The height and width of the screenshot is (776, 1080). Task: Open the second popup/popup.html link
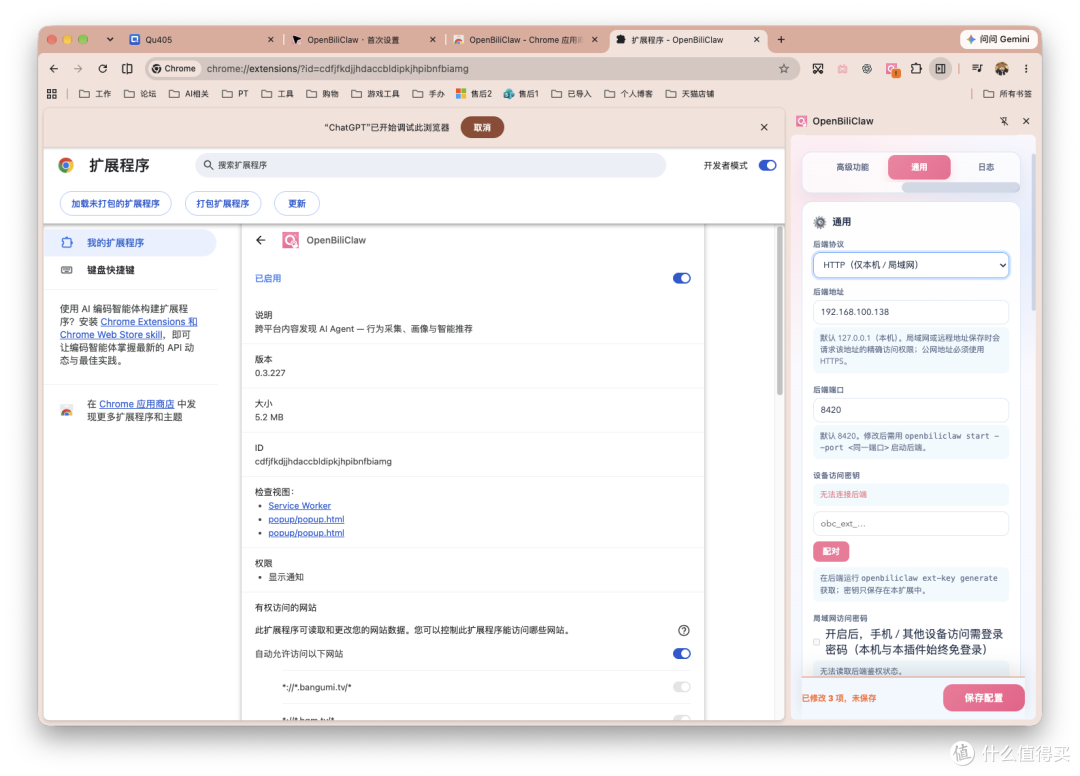[306, 533]
